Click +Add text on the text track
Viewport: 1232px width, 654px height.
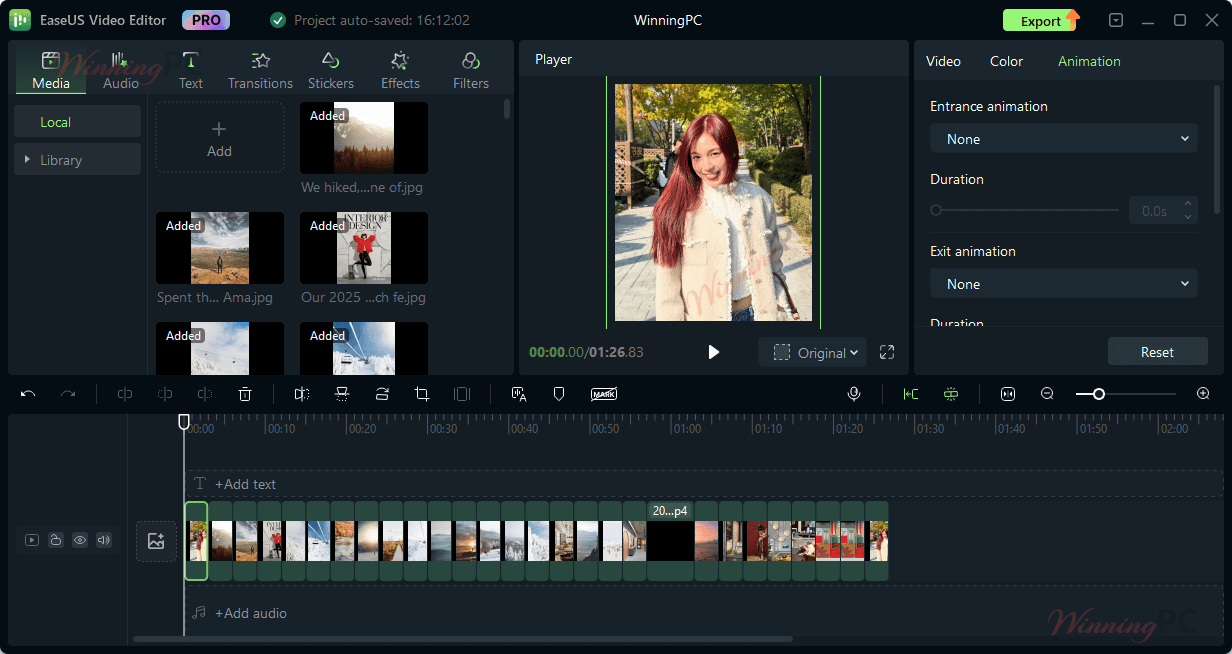[245, 484]
